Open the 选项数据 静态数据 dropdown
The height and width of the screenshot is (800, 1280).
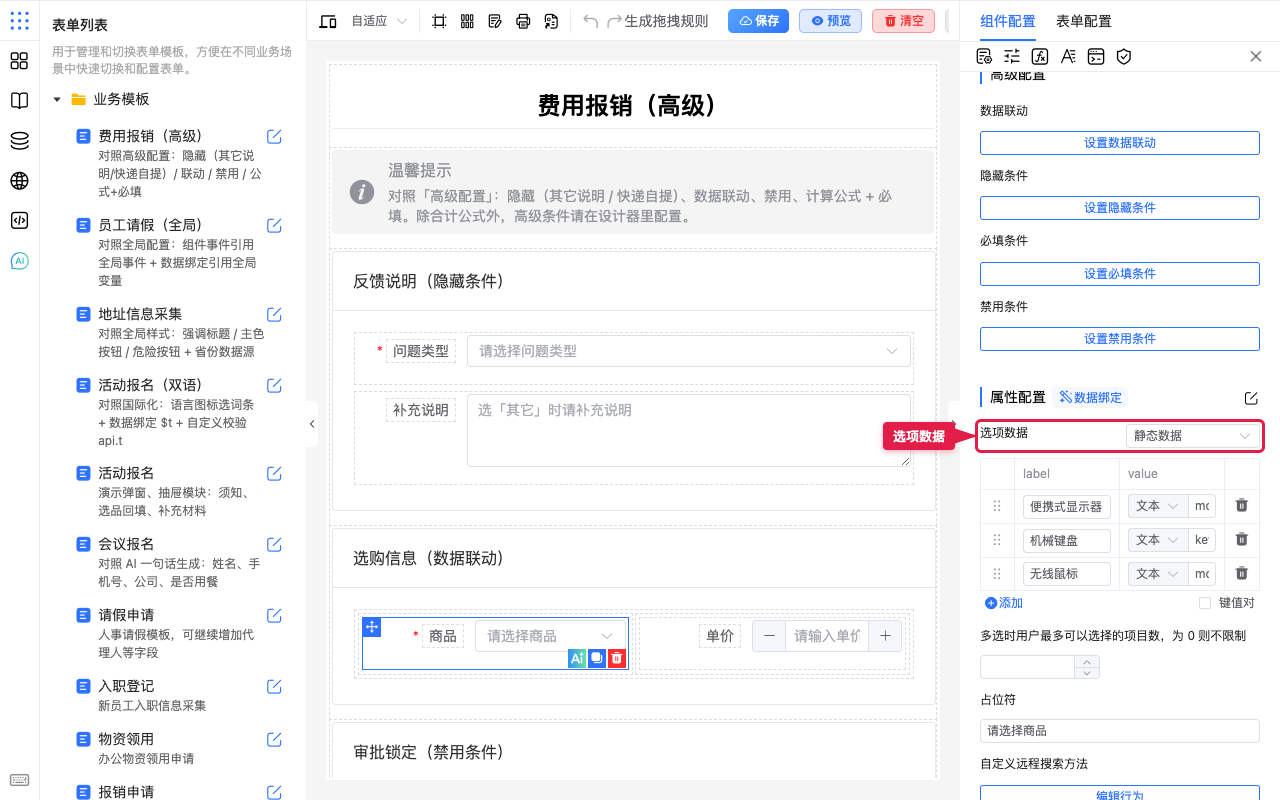[1192, 436]
